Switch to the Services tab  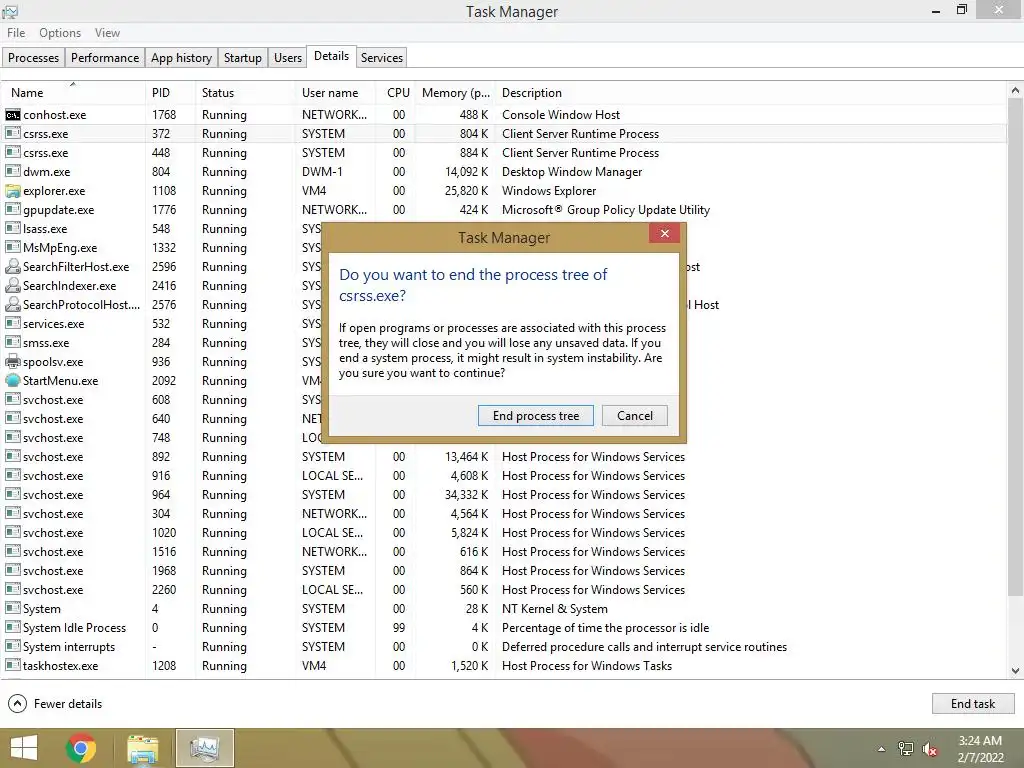(x=381, y=57)
